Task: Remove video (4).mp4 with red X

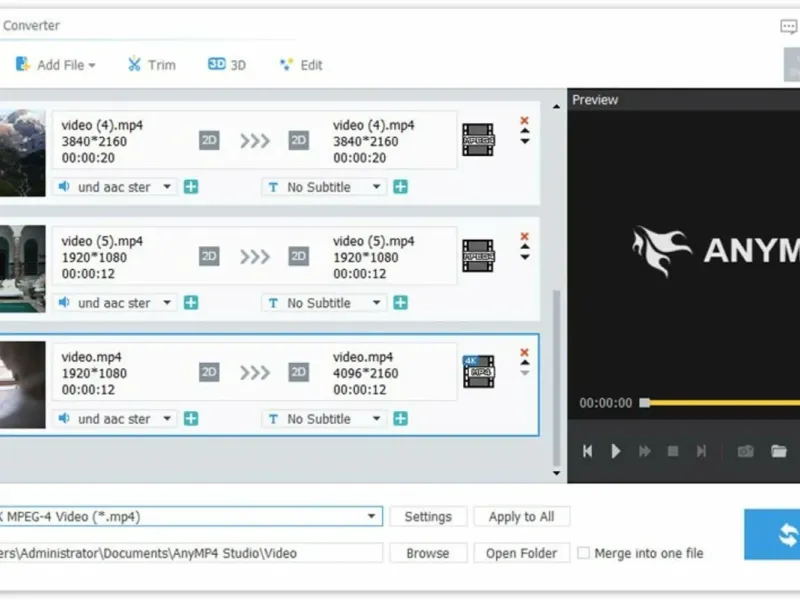Action: (x=524, y=120)
